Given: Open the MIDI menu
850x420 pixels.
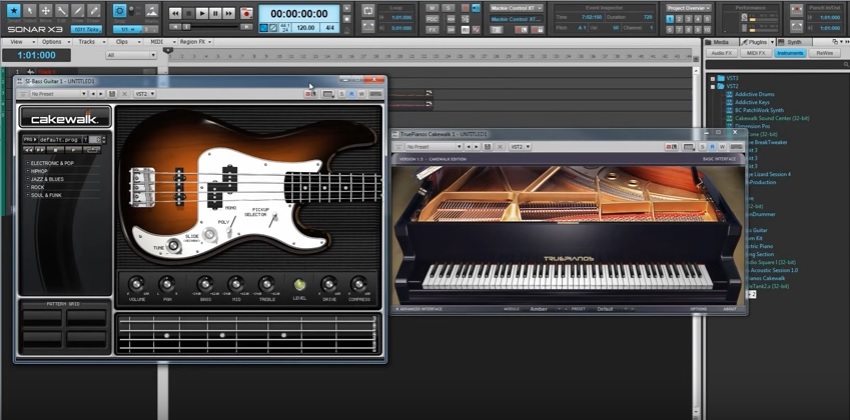Looking at the screenshot, I should click(158, 42).
